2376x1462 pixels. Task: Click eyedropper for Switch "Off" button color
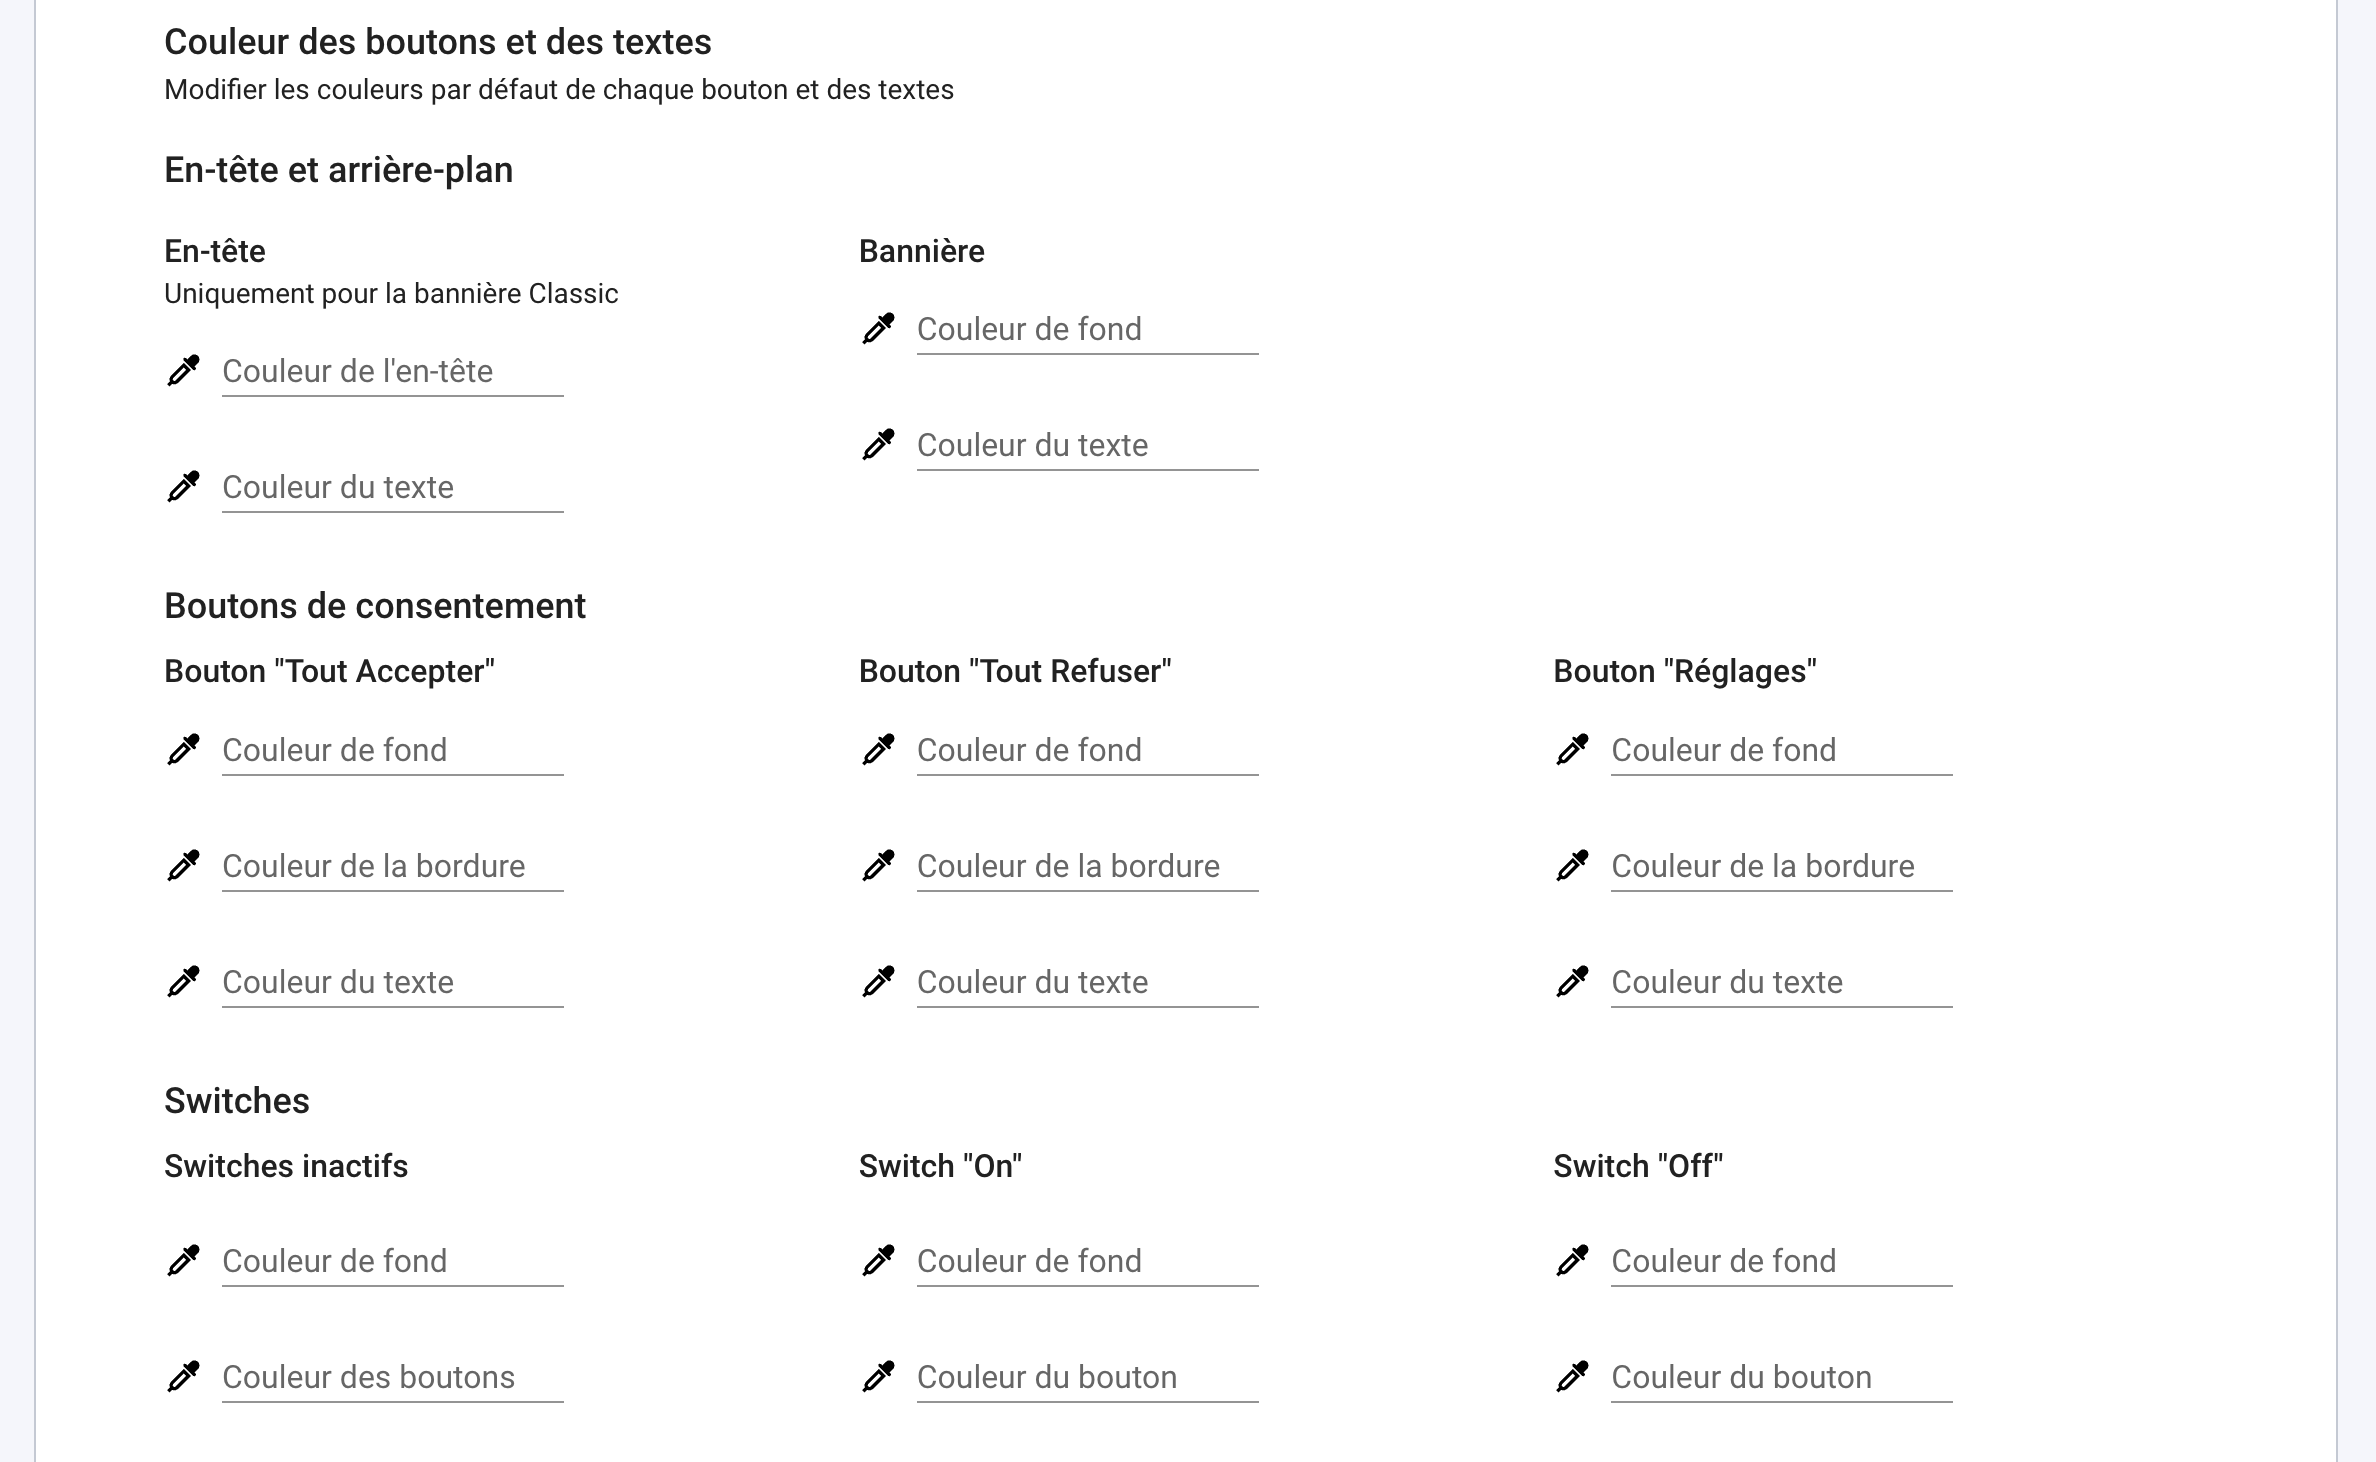[x=1572, y=1377]
